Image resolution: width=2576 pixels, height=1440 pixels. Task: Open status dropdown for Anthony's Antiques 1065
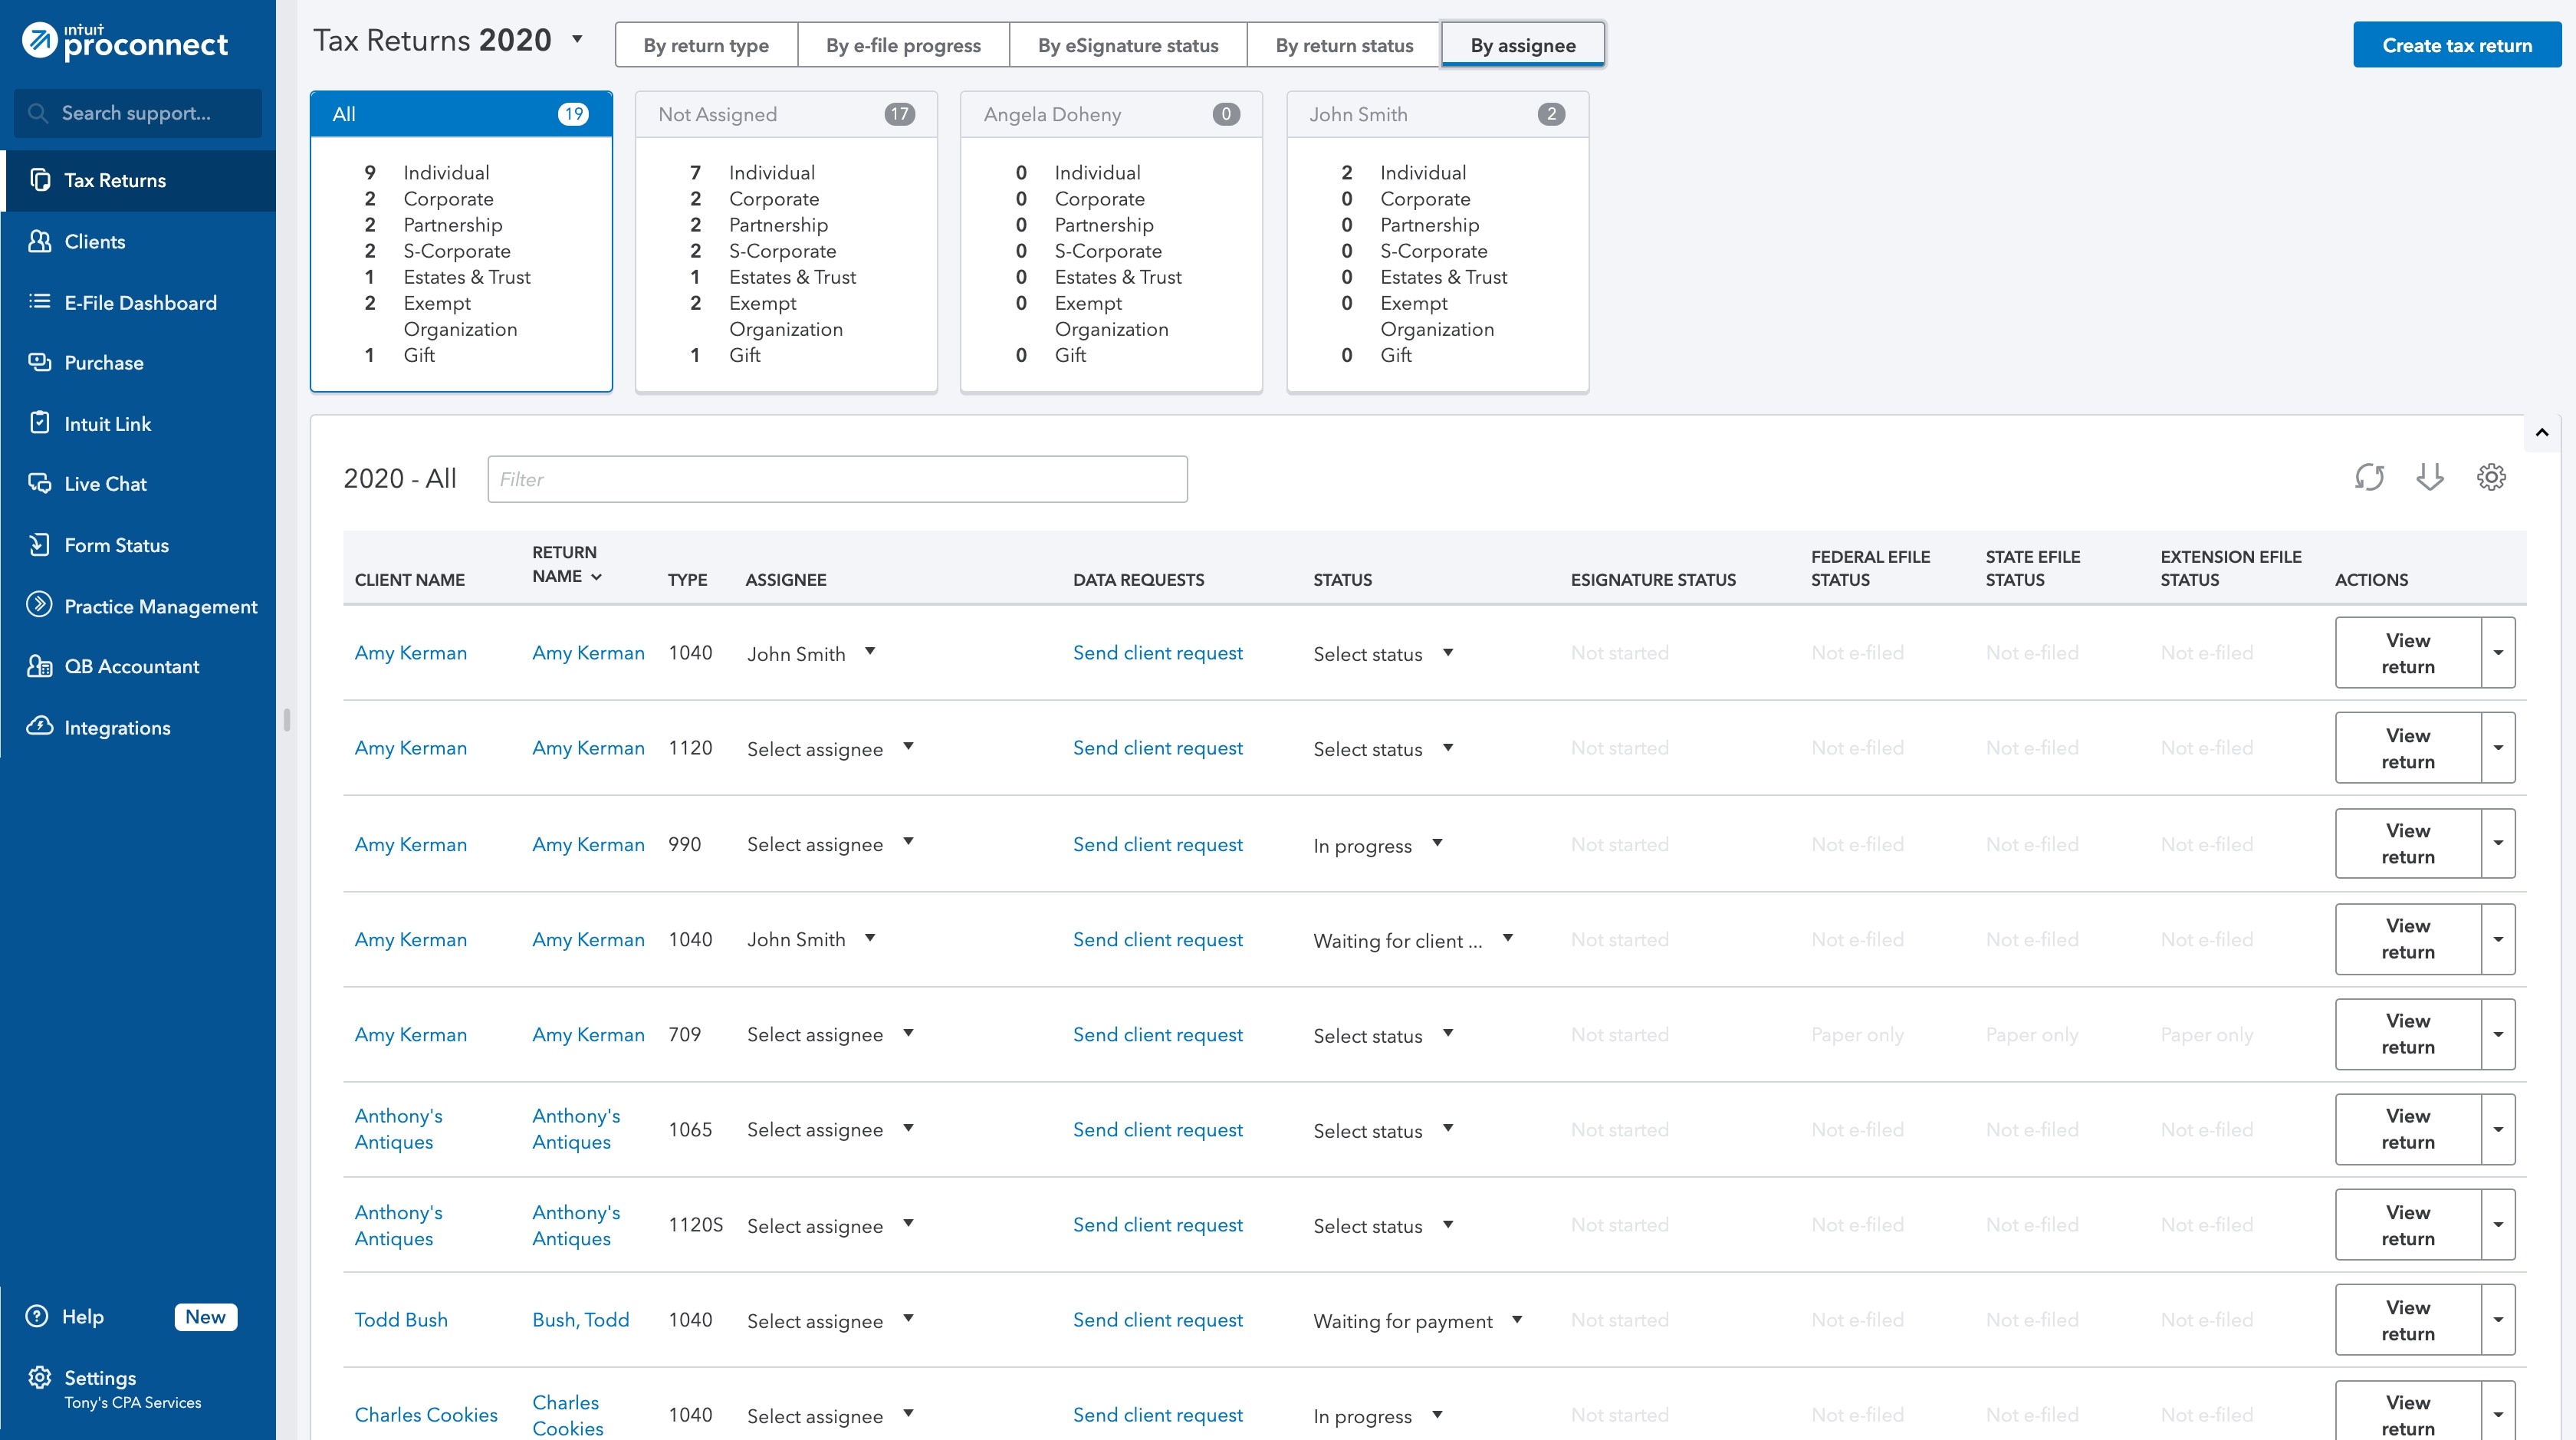coord(1383,1130)
